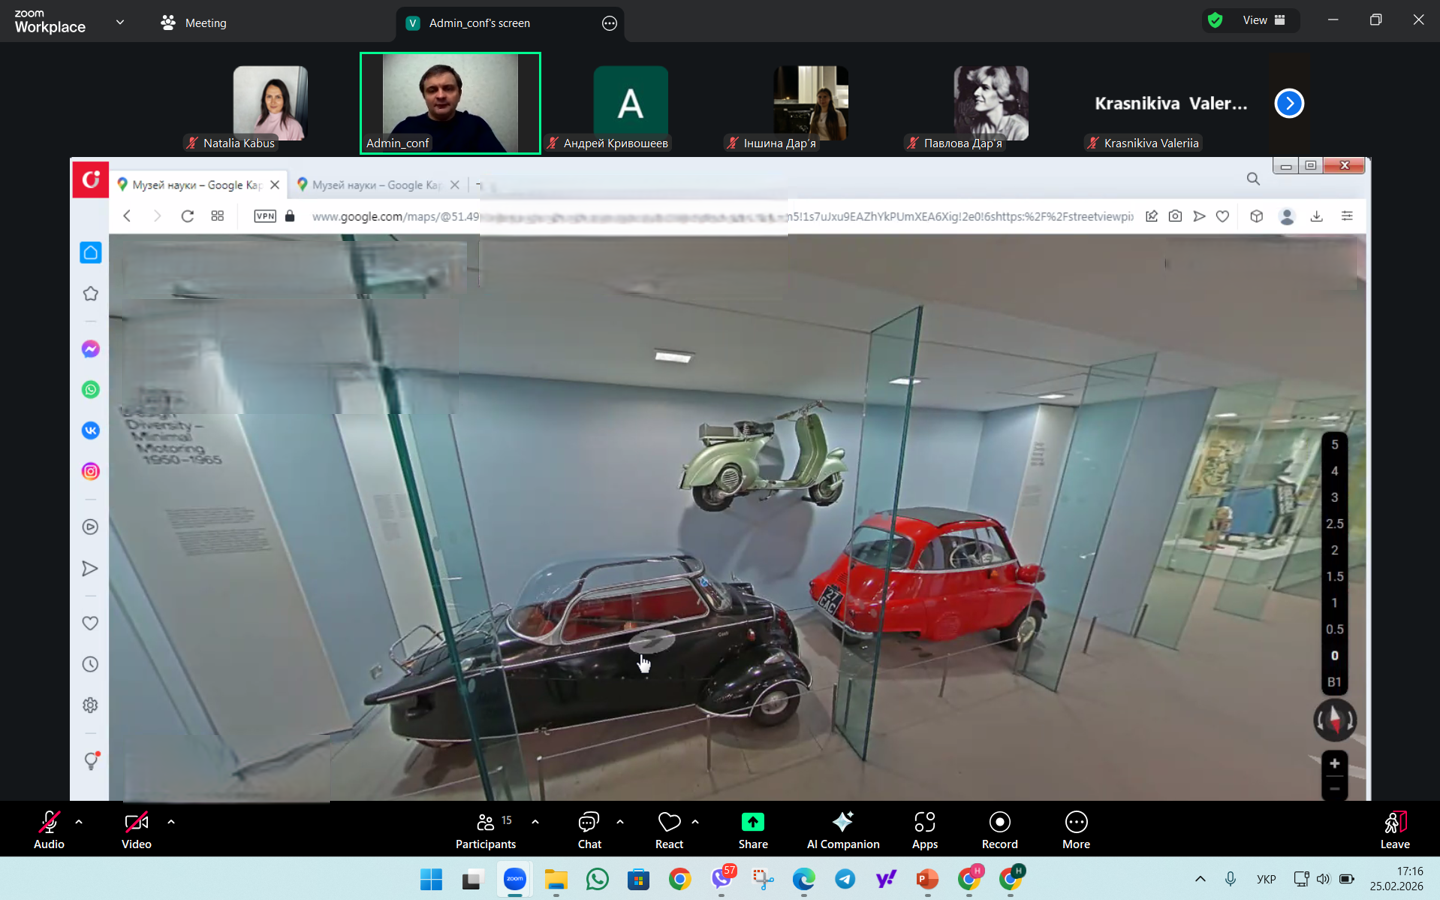Start camera with the Video button
This screenshot has width=1440, height=900.
click(136, 829)
